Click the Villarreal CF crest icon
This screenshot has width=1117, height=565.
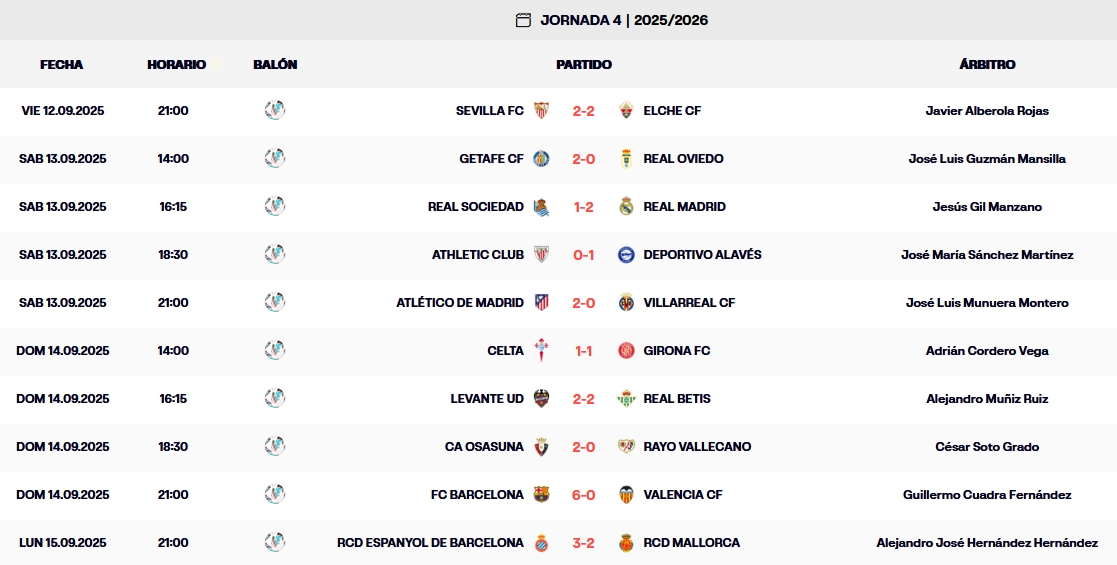click(x=626, y=303)
